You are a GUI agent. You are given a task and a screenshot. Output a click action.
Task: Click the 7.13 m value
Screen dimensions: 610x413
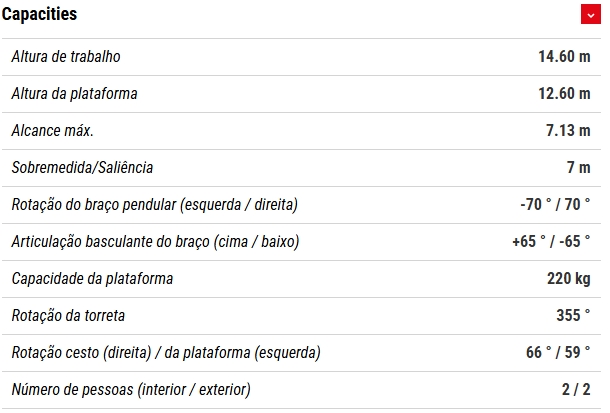pyautogui.click(x=568, y=131)
